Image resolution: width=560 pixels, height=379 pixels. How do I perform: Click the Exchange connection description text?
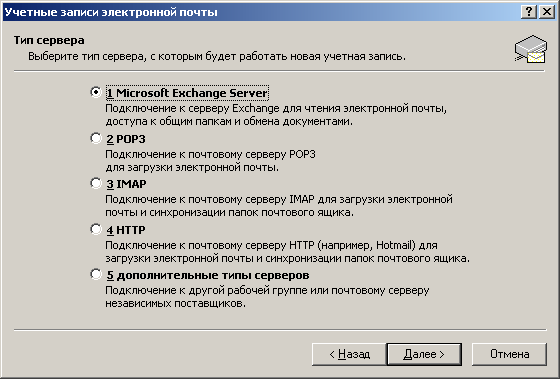[276, 115]
